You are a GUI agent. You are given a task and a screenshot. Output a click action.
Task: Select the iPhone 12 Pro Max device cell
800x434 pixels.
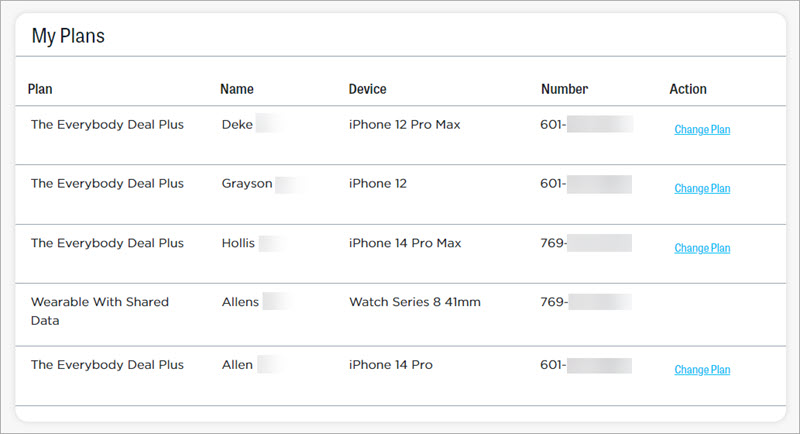tap(405, 125)
